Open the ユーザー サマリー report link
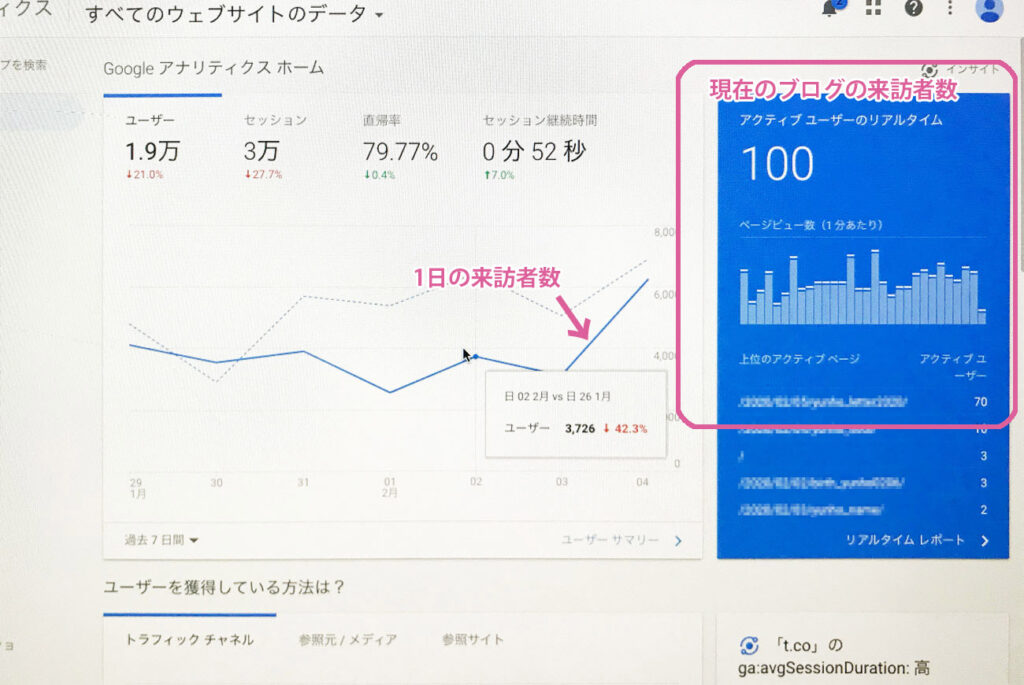1024x685 pixels. (609, 540)
